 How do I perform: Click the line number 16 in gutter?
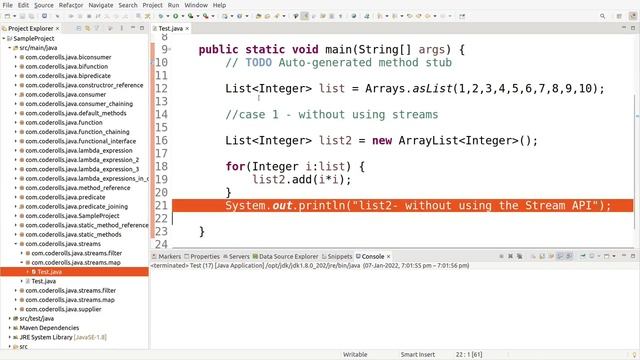coord(161,140)
